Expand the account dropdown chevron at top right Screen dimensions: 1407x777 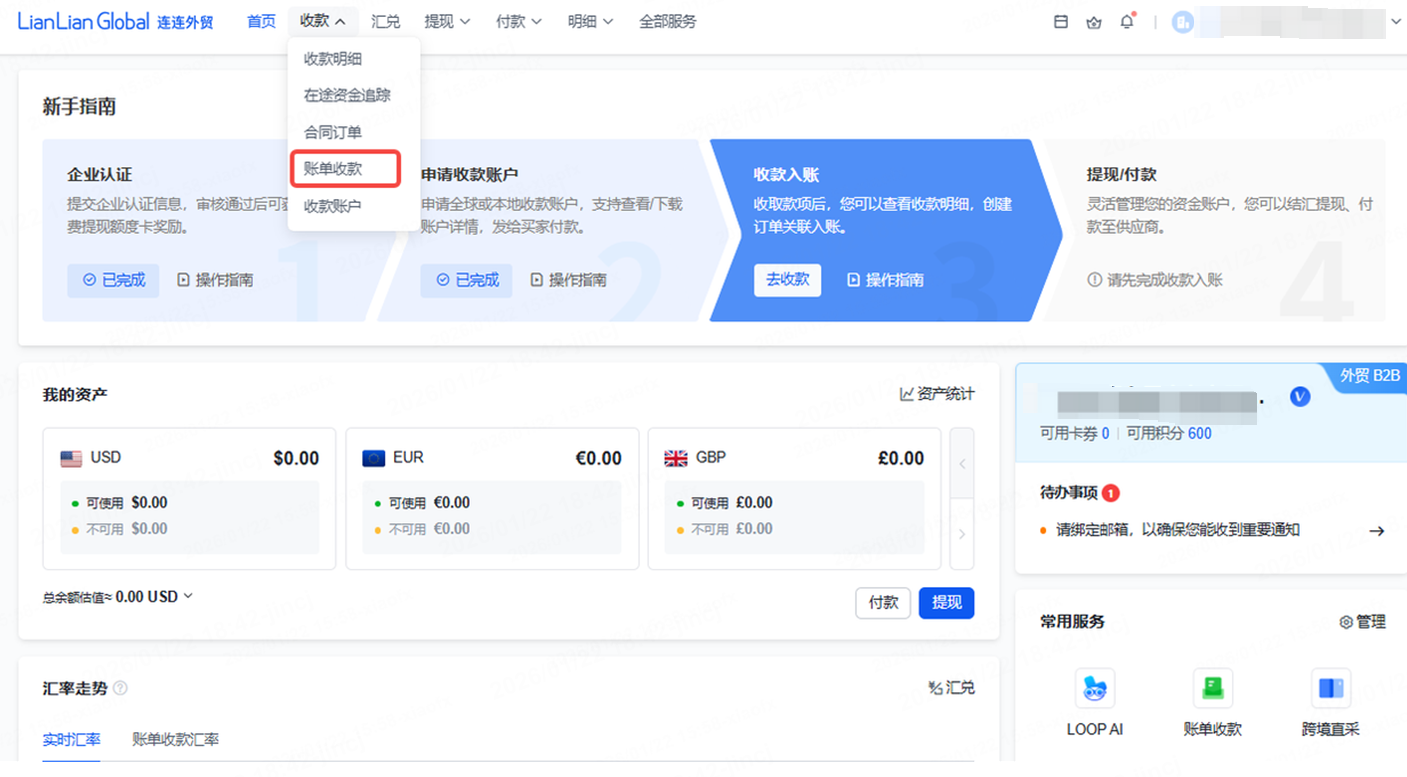point(1395,22)
